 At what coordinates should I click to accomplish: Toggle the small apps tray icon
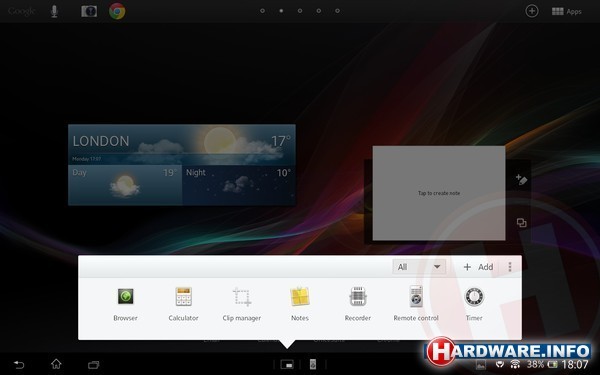coord(287,364)
